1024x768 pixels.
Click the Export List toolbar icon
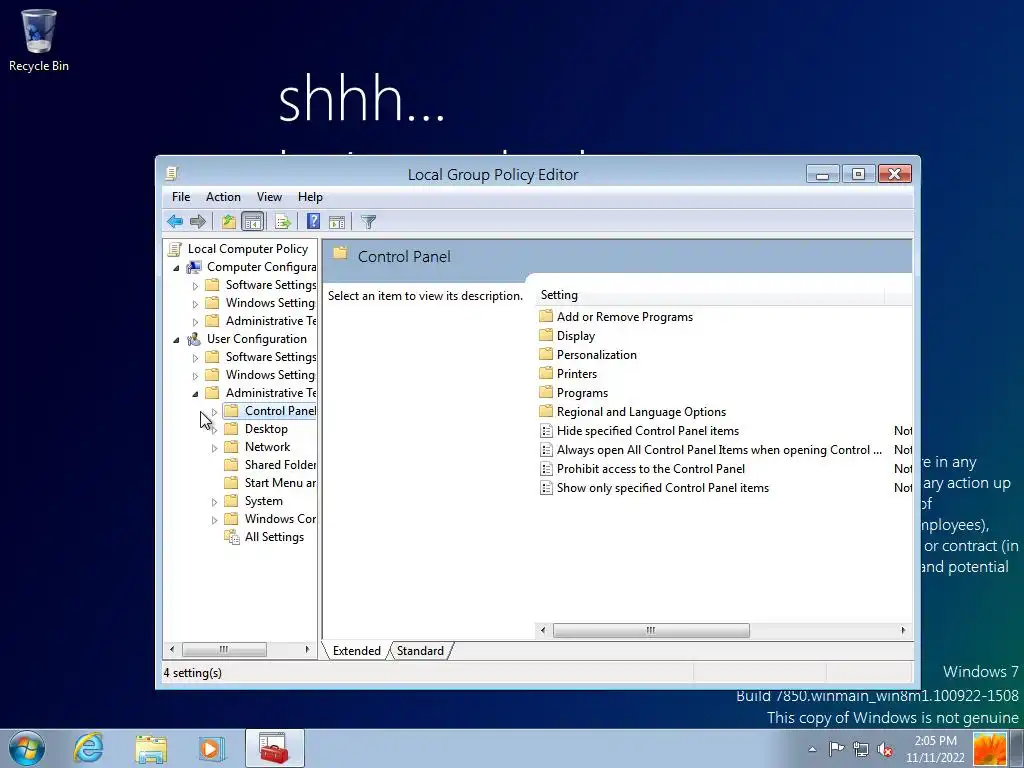tap(283, 222)
